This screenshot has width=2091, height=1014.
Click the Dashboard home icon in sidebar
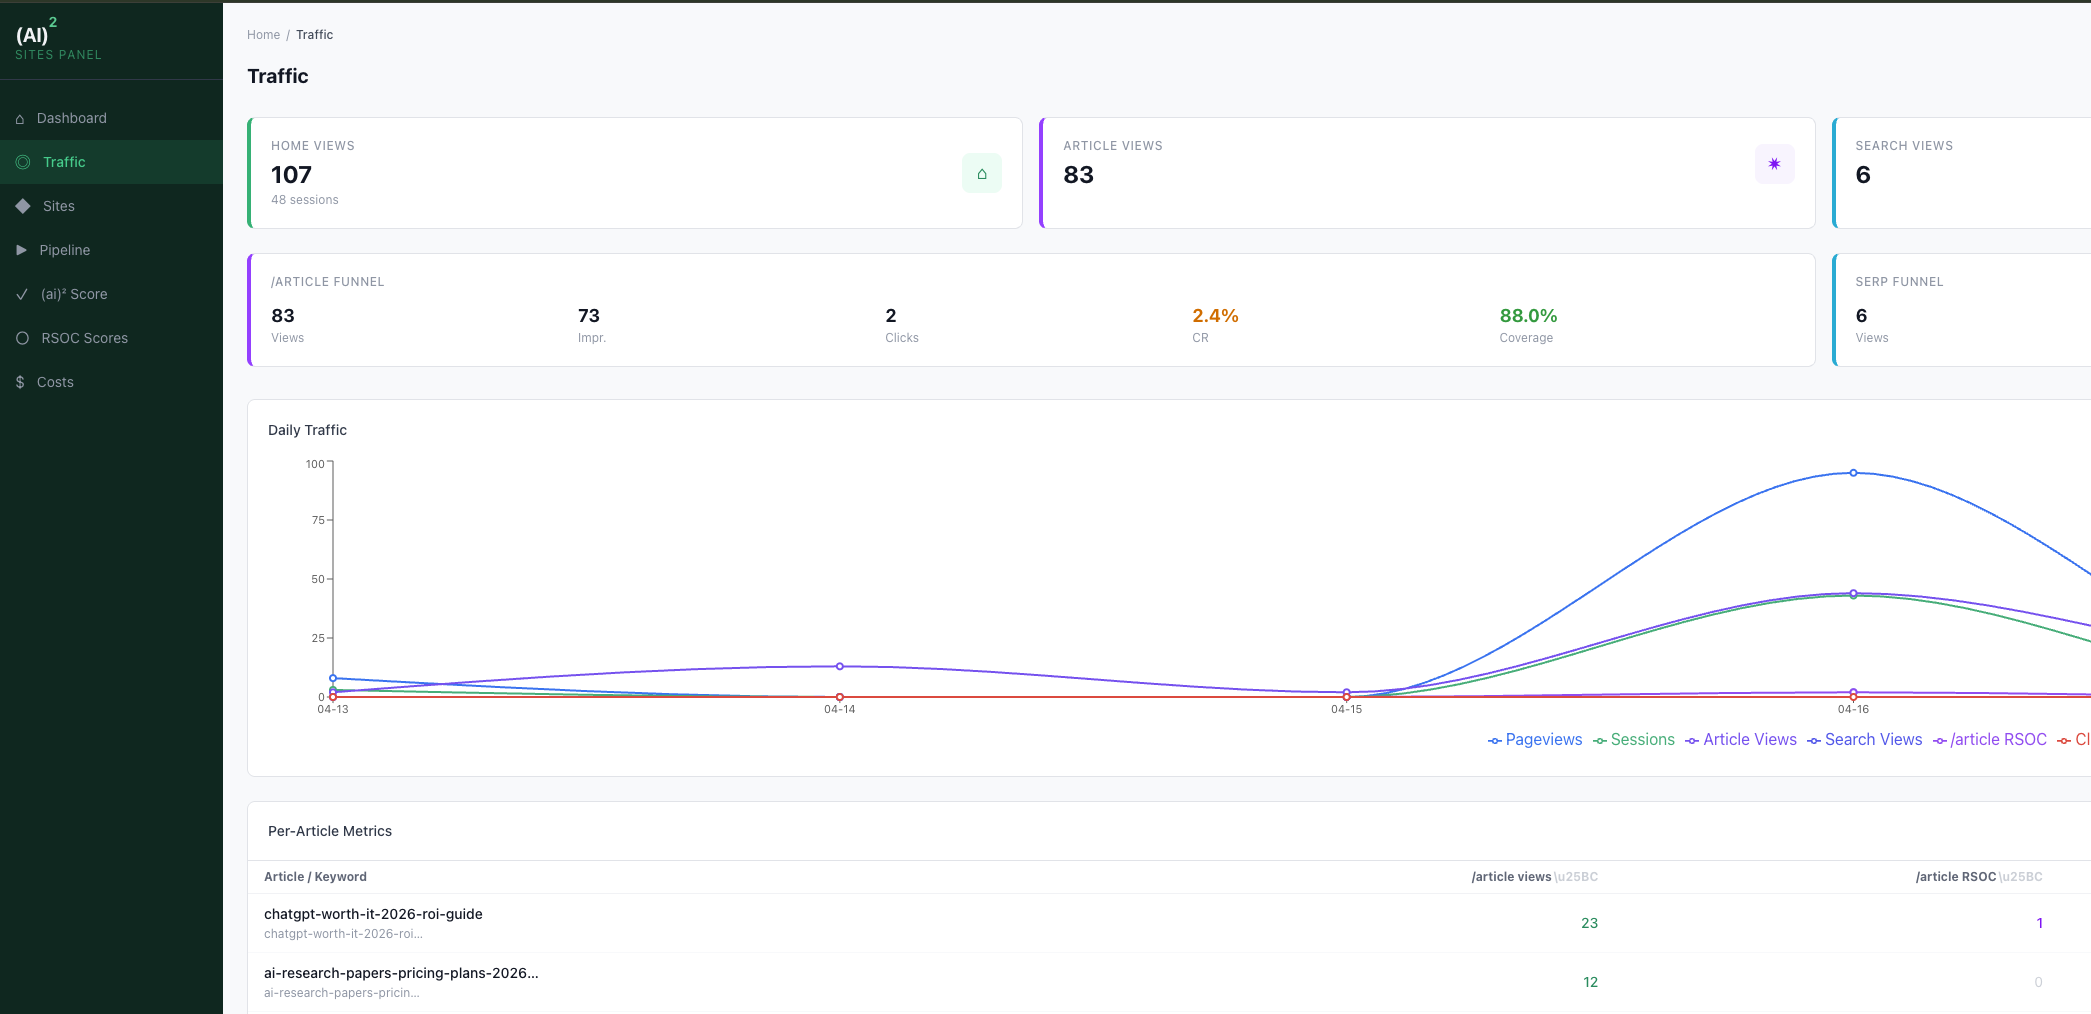20,119
